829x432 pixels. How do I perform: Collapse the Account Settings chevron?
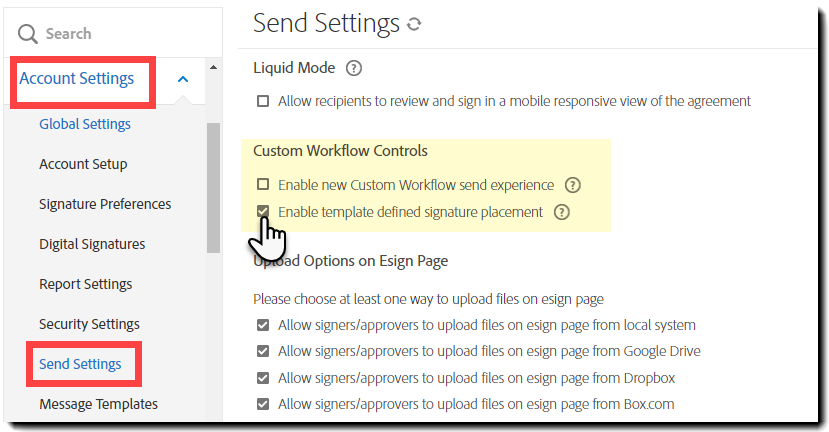[x=182, y=79]
